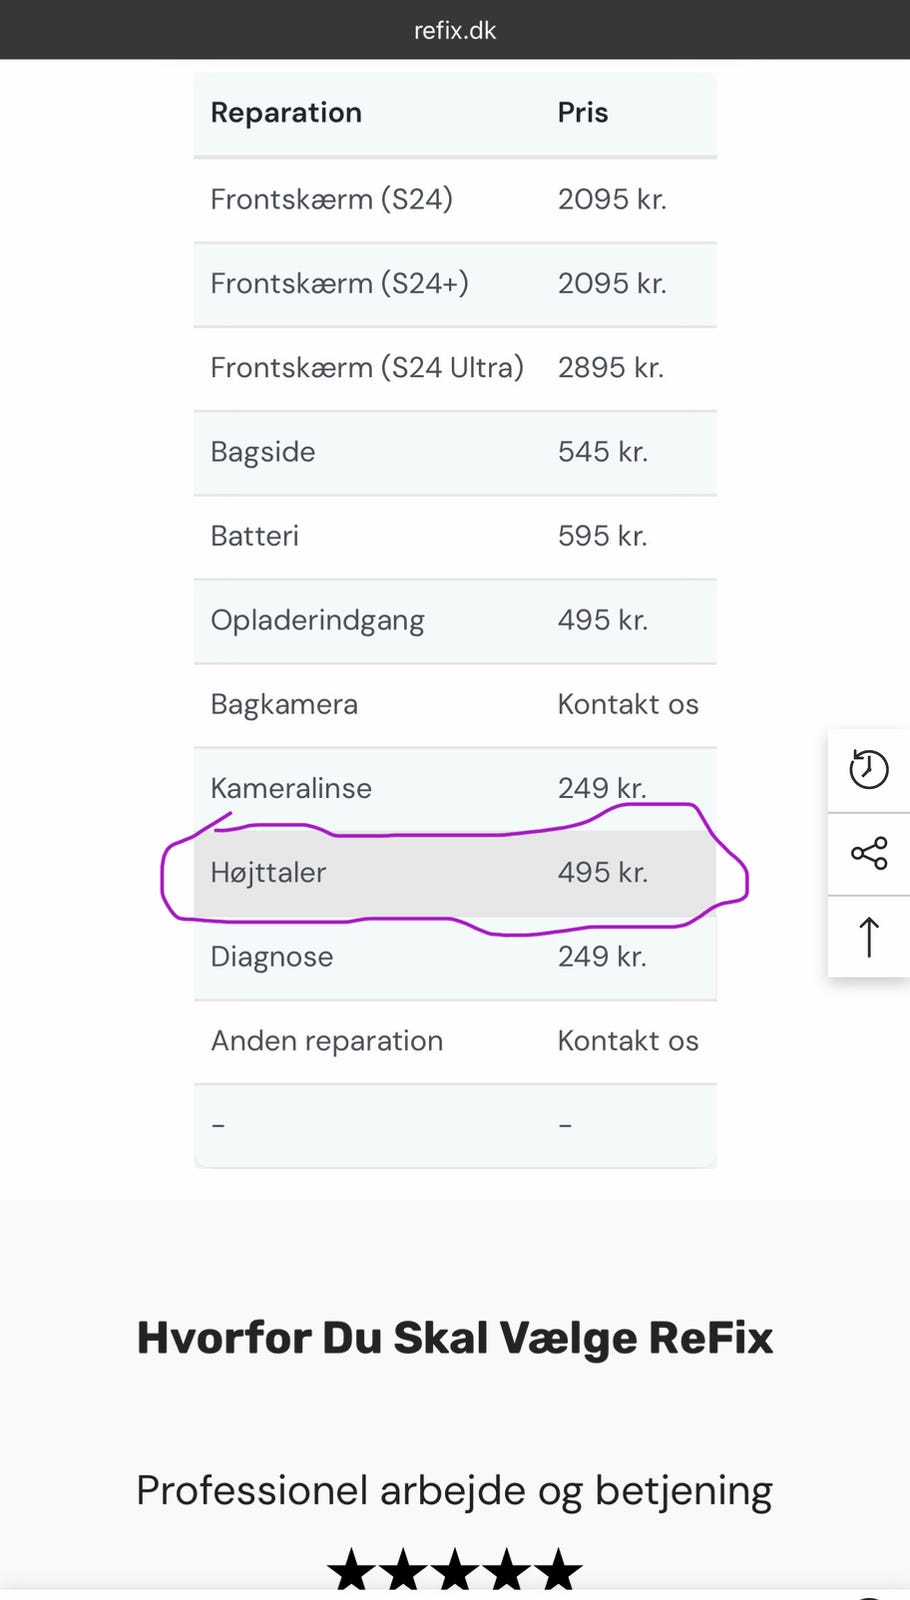Click the Reparation column header
This screenshot has width=910, height=1600.
pyautogui.click(x=286, y=113)
